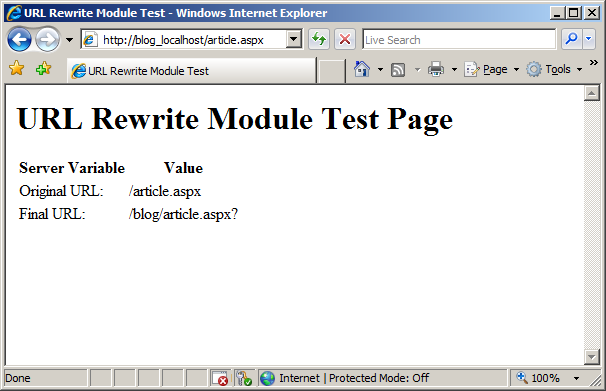Screen dimensions: 606x391
Task: Click the Internet zone globe icon
Action: click(x=267, y=378)
